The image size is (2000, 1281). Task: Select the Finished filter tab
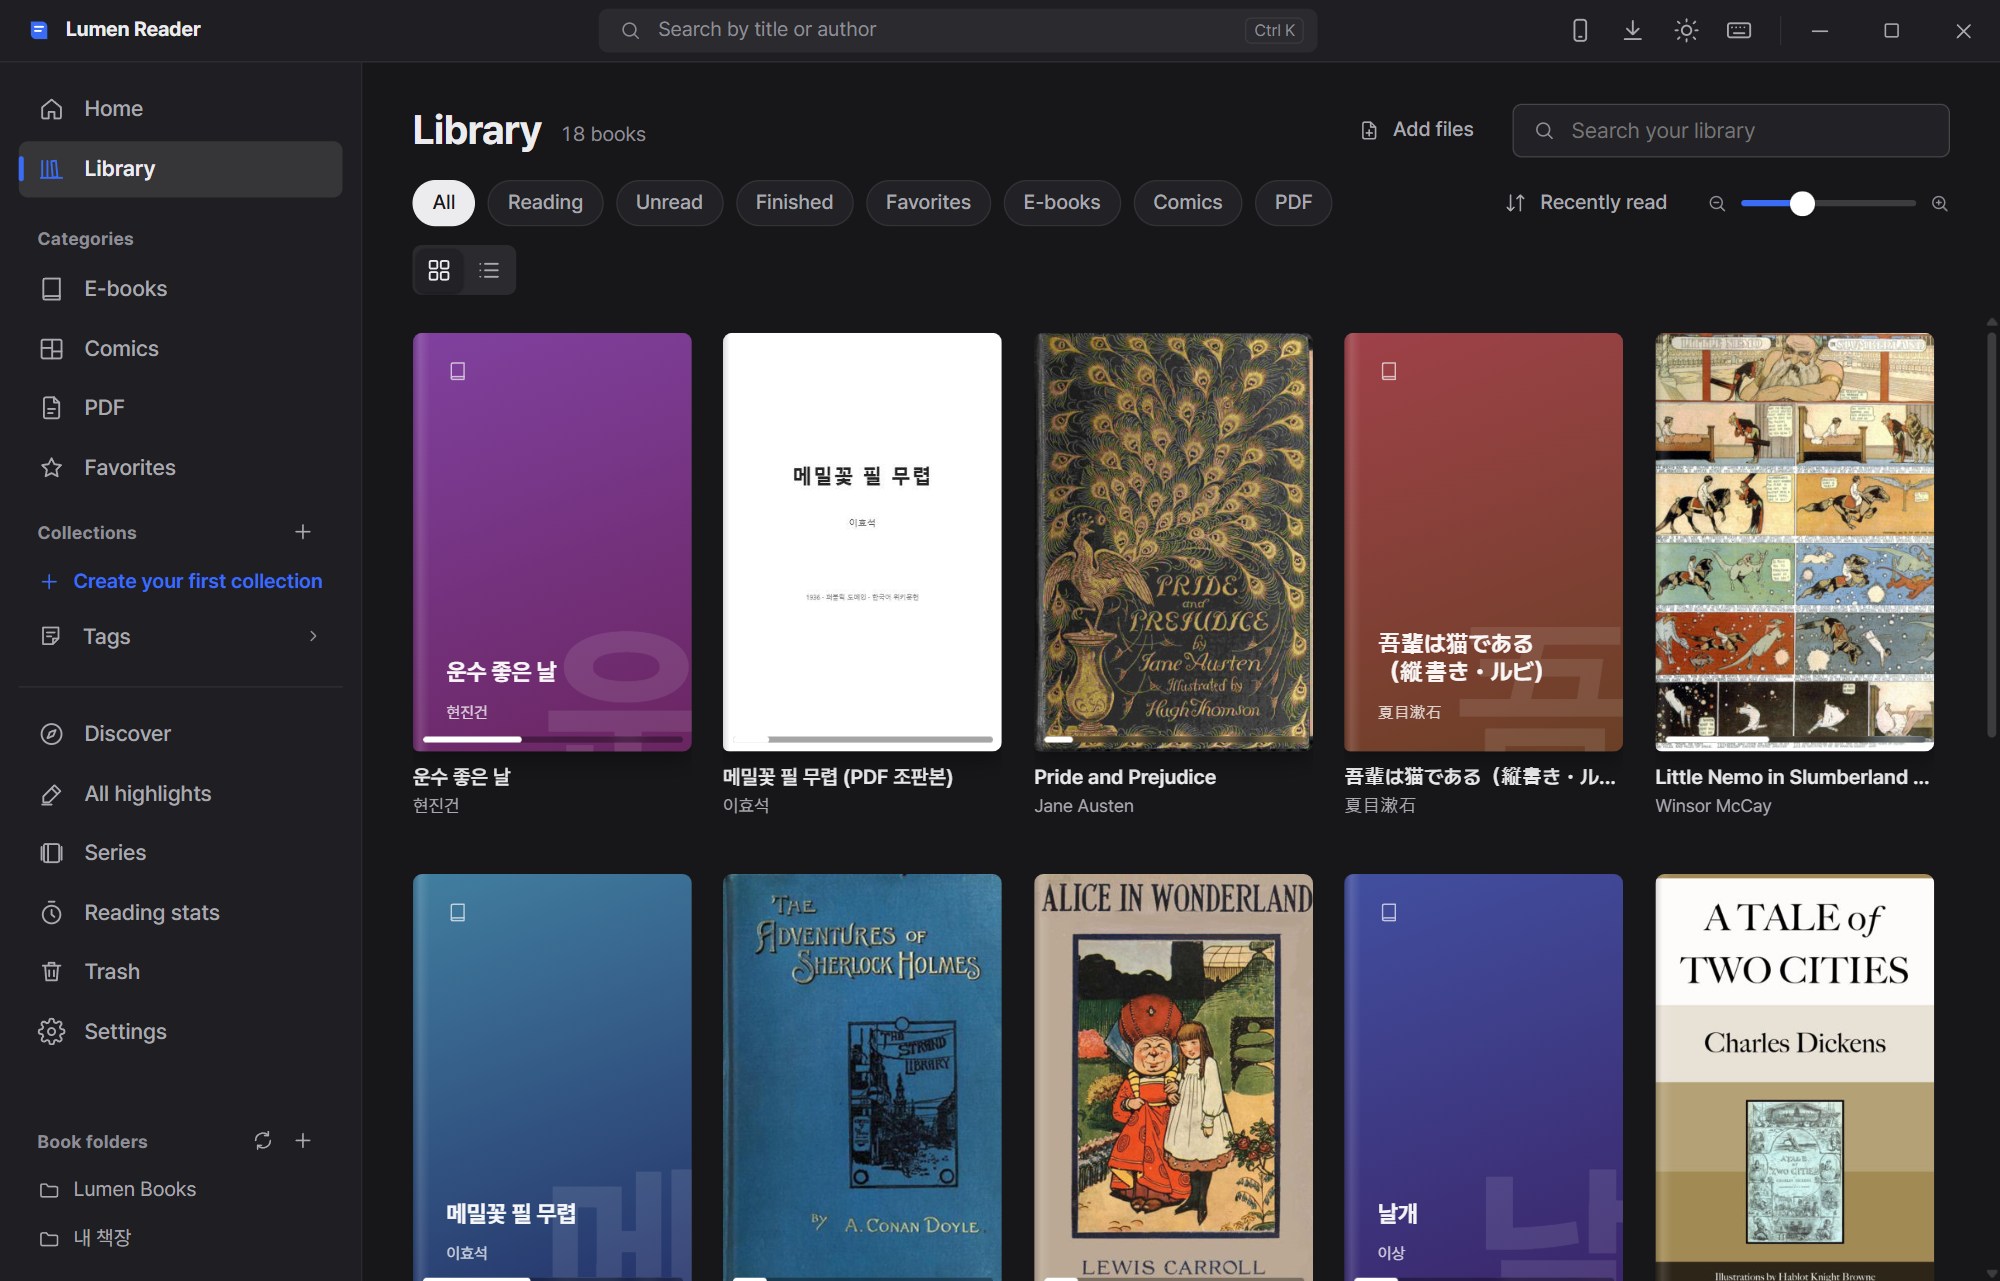794,203
